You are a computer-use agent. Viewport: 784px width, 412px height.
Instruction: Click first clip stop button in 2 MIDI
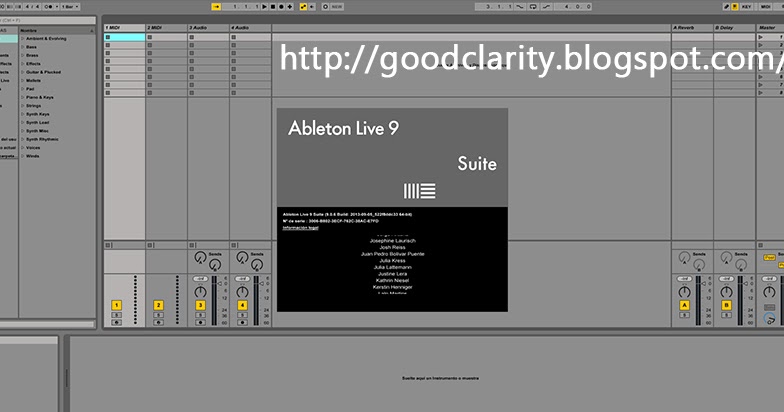[x=150, y=37]
